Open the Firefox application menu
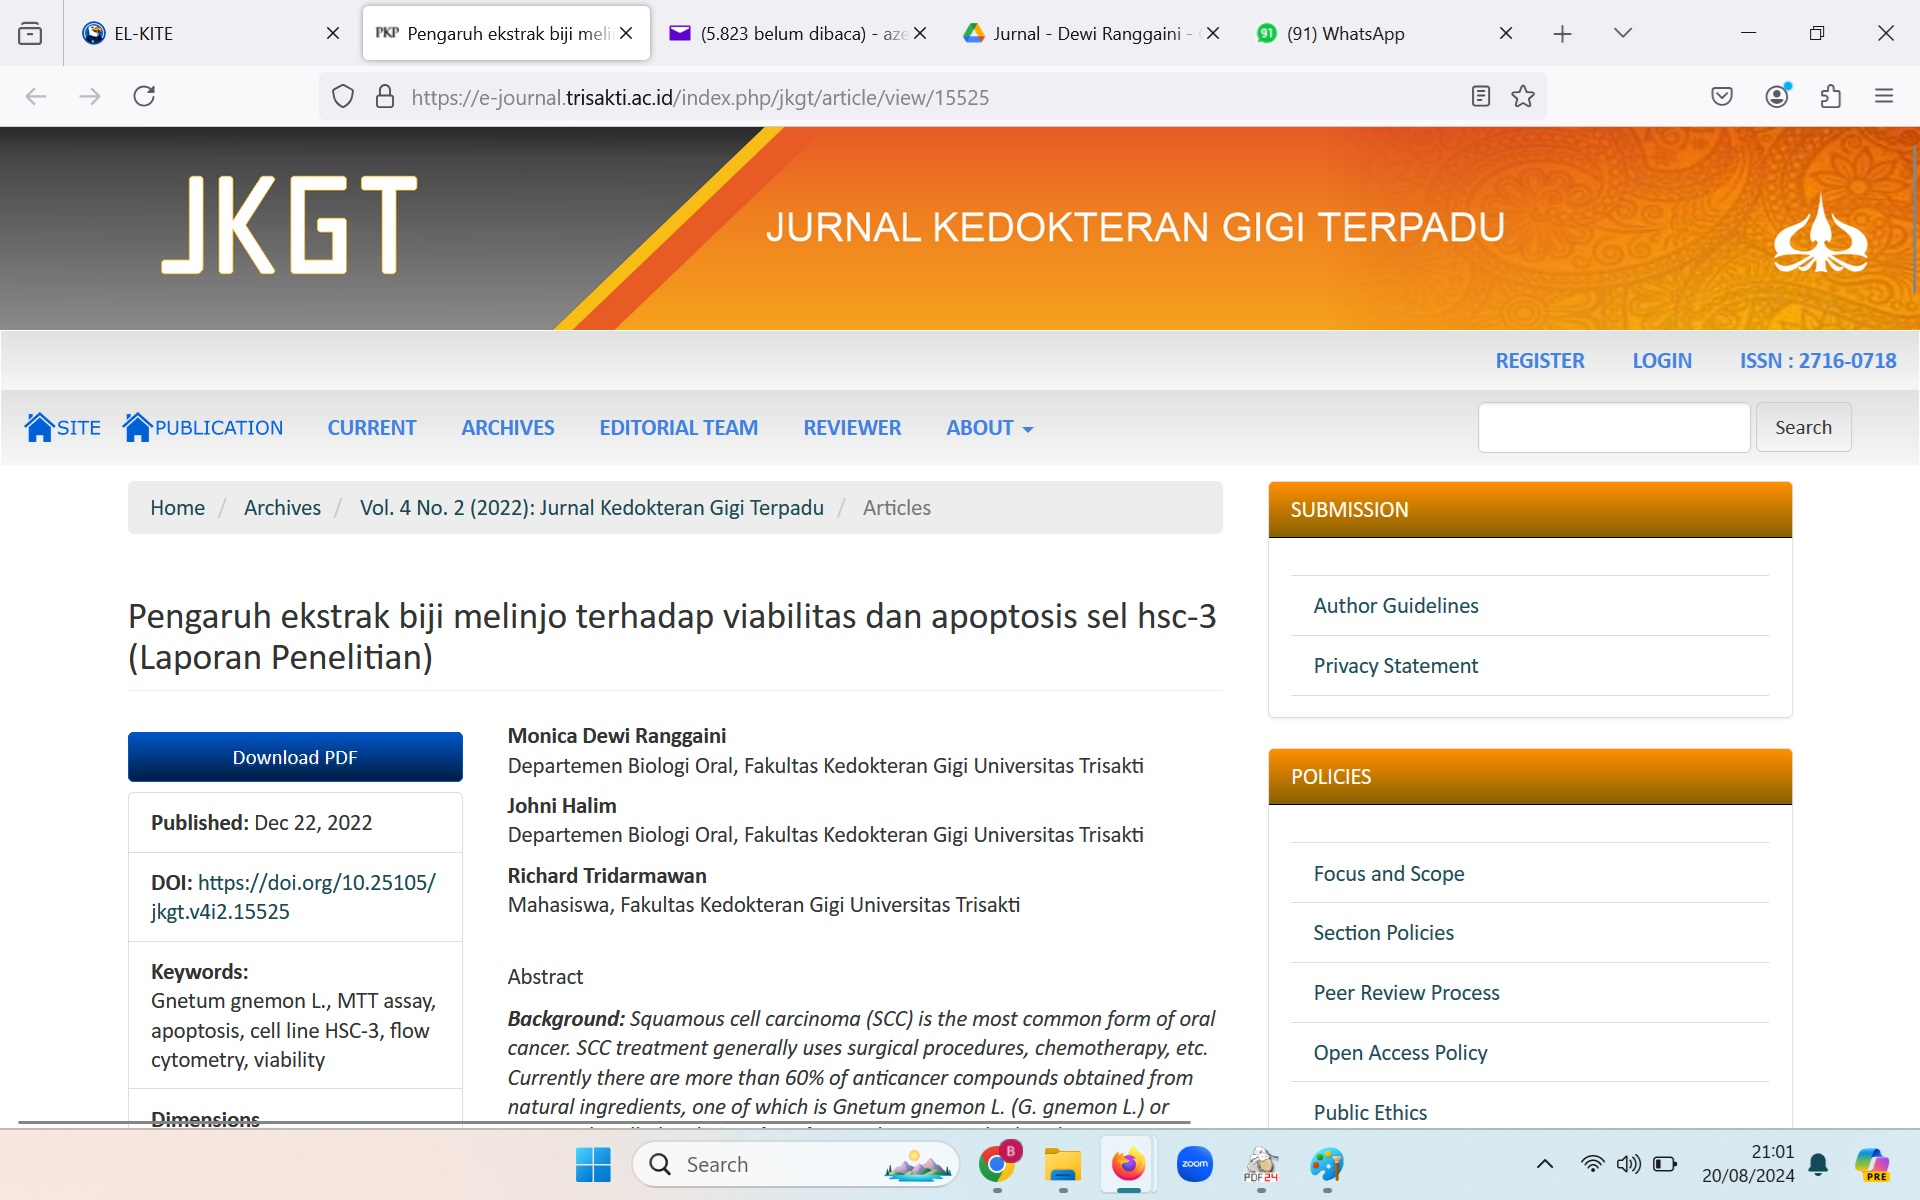The width and height of the screenshot is (1920, 1200). (1884, 96)
